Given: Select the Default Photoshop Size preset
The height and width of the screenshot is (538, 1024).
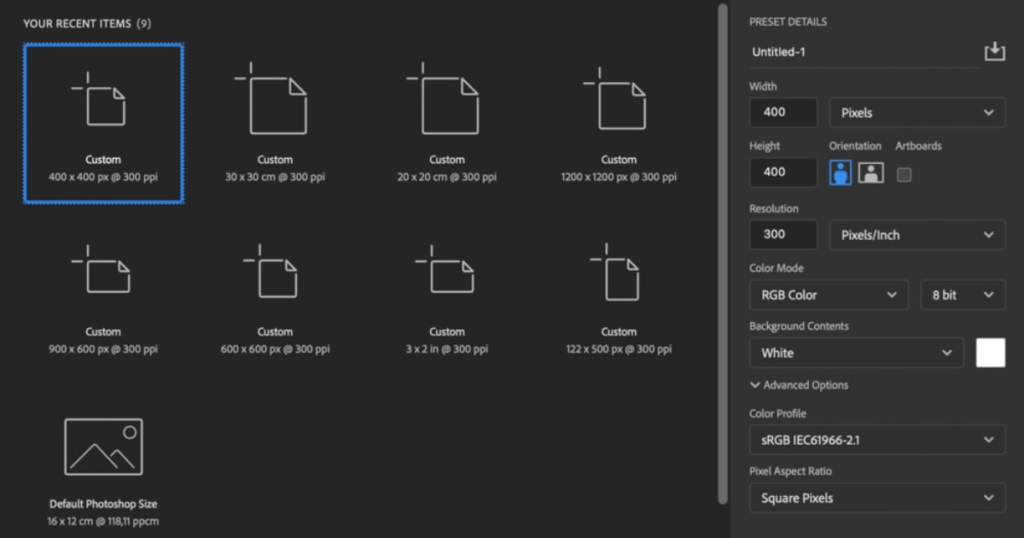Looking at the screenshot, I should 103,471.
